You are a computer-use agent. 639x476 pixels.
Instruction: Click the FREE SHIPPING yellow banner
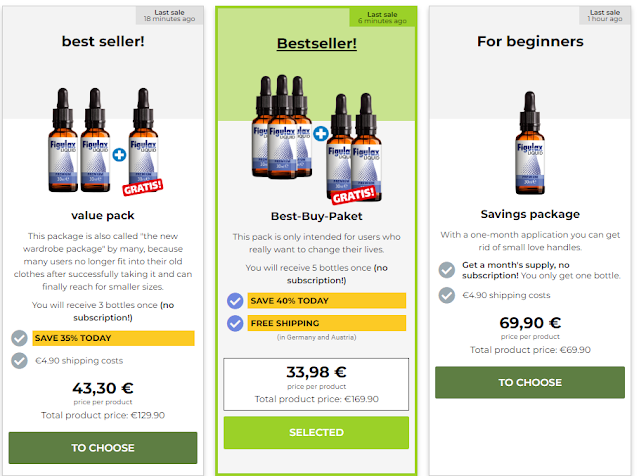pos(327,323)
